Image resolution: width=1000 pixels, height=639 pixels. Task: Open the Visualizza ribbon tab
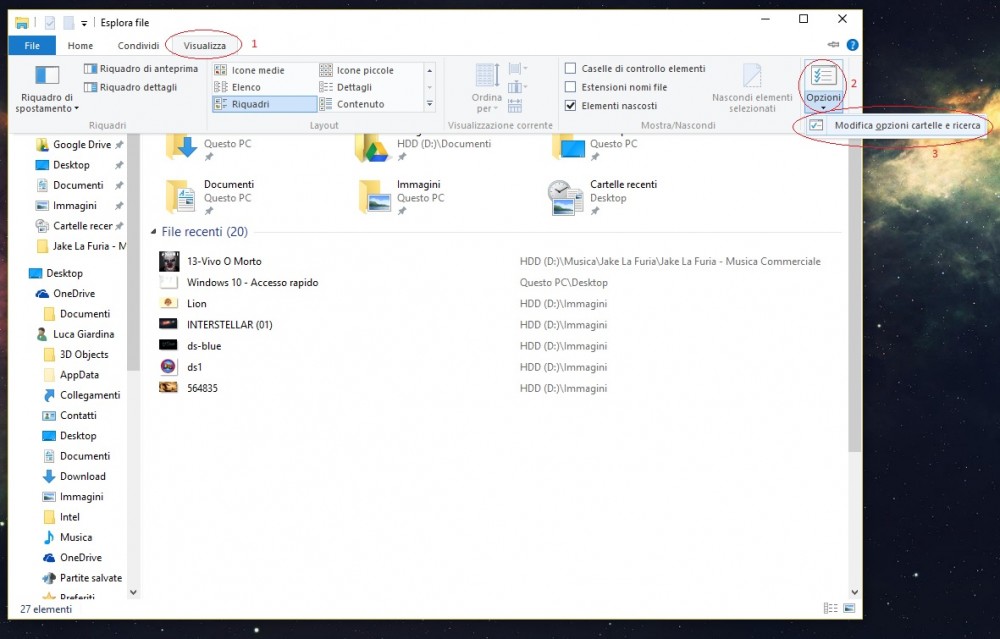click(204, 46)
